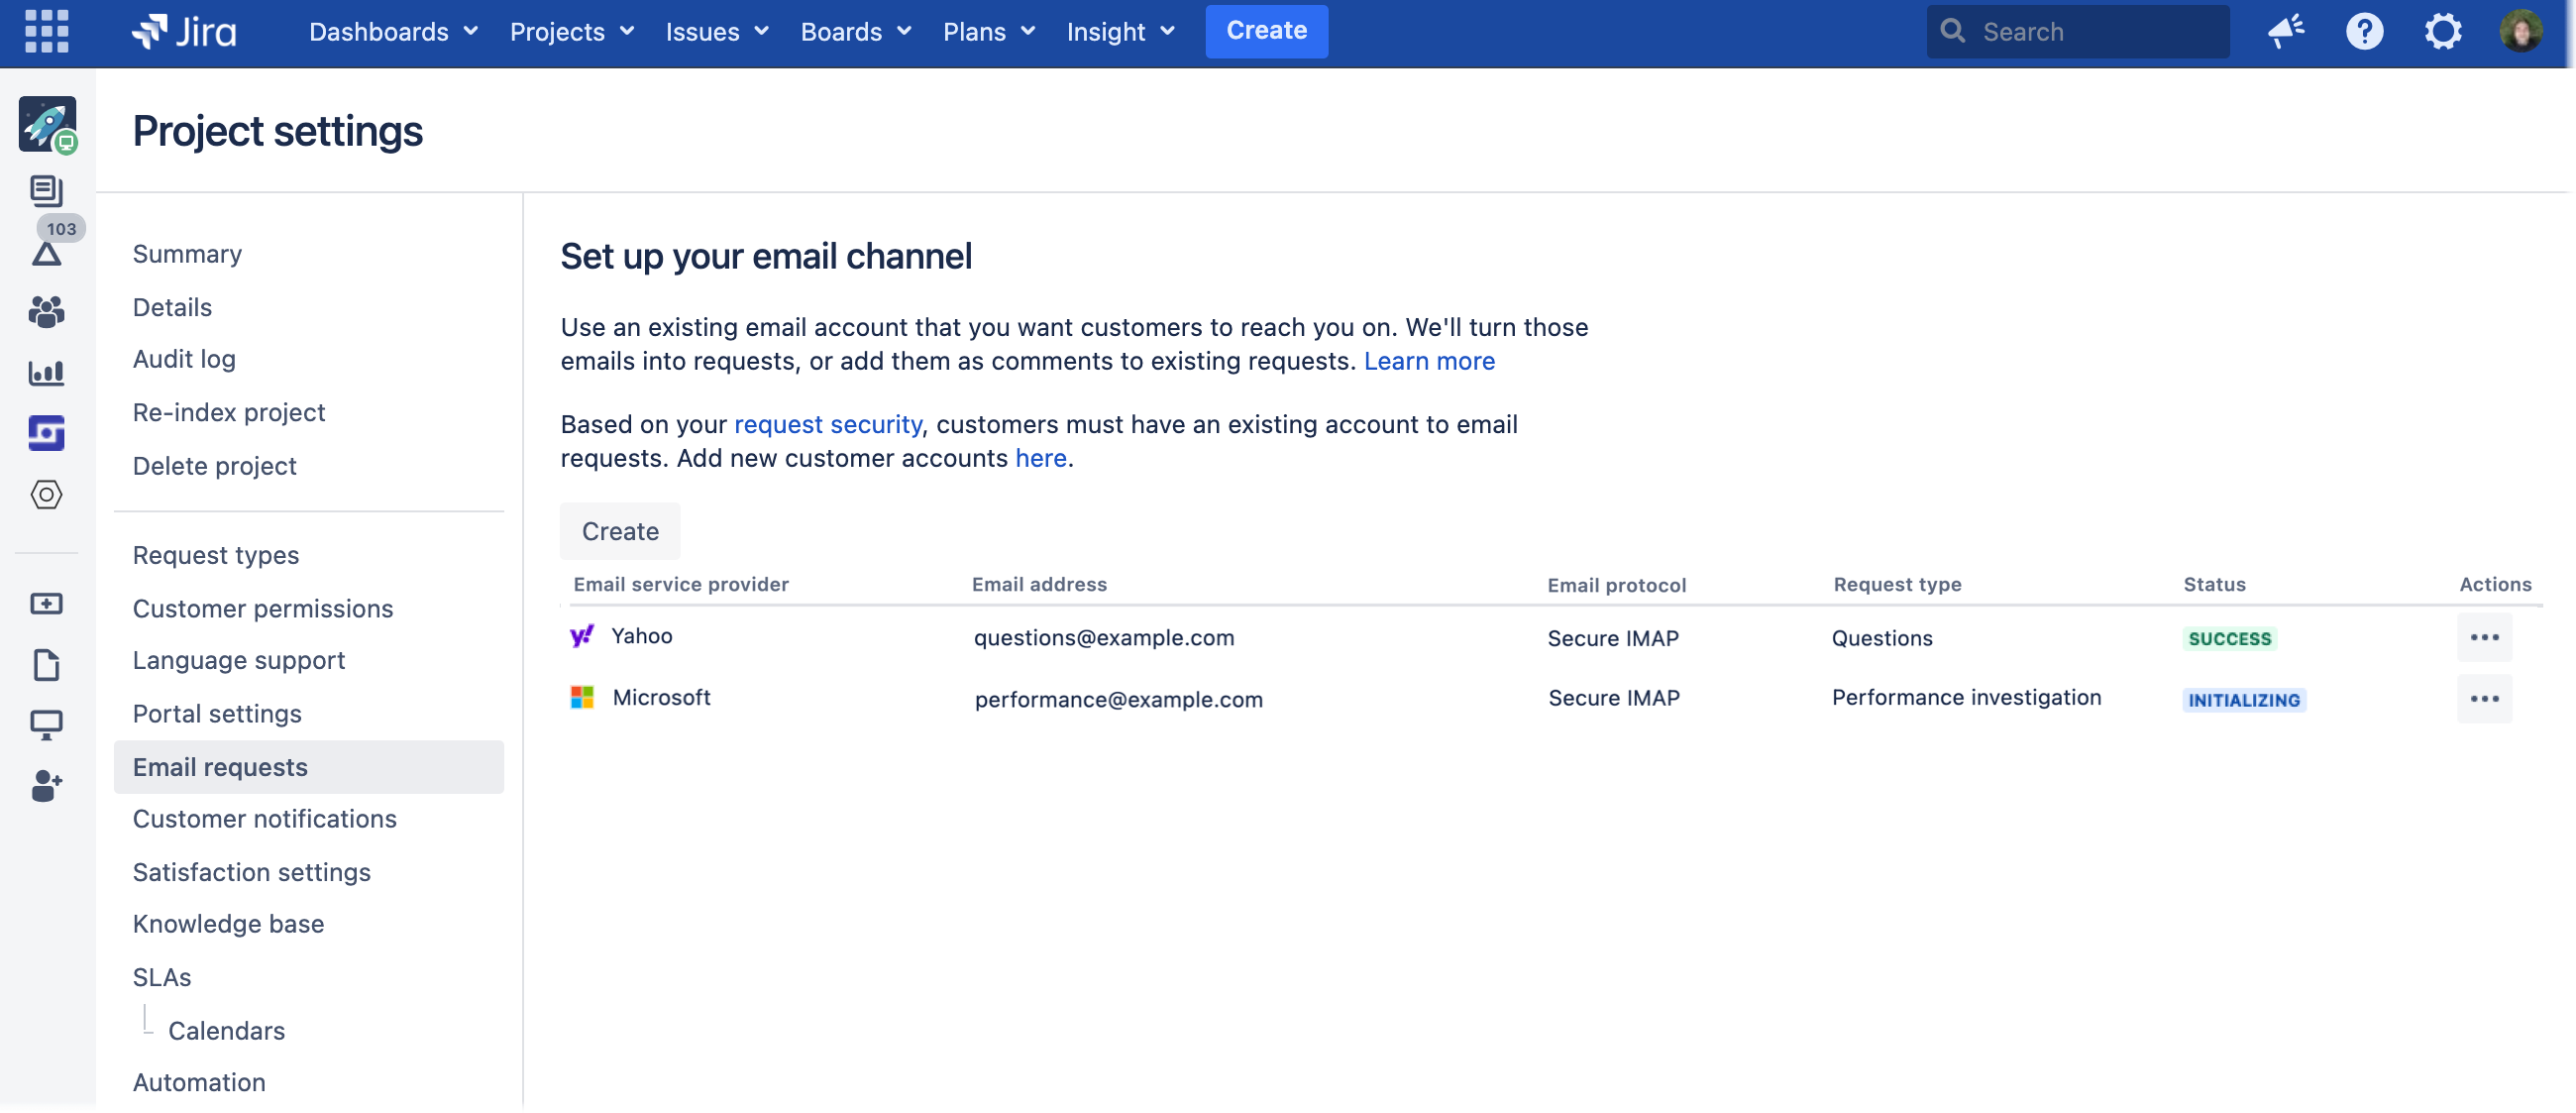Open the app switcher grid icon
Viewport: 2576px width, 1113px height.
(46, 31)
